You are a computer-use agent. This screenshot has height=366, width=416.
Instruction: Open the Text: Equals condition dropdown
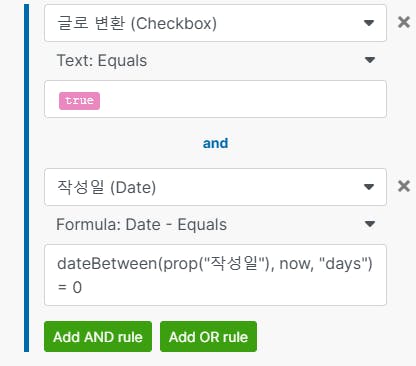(215, 60)
